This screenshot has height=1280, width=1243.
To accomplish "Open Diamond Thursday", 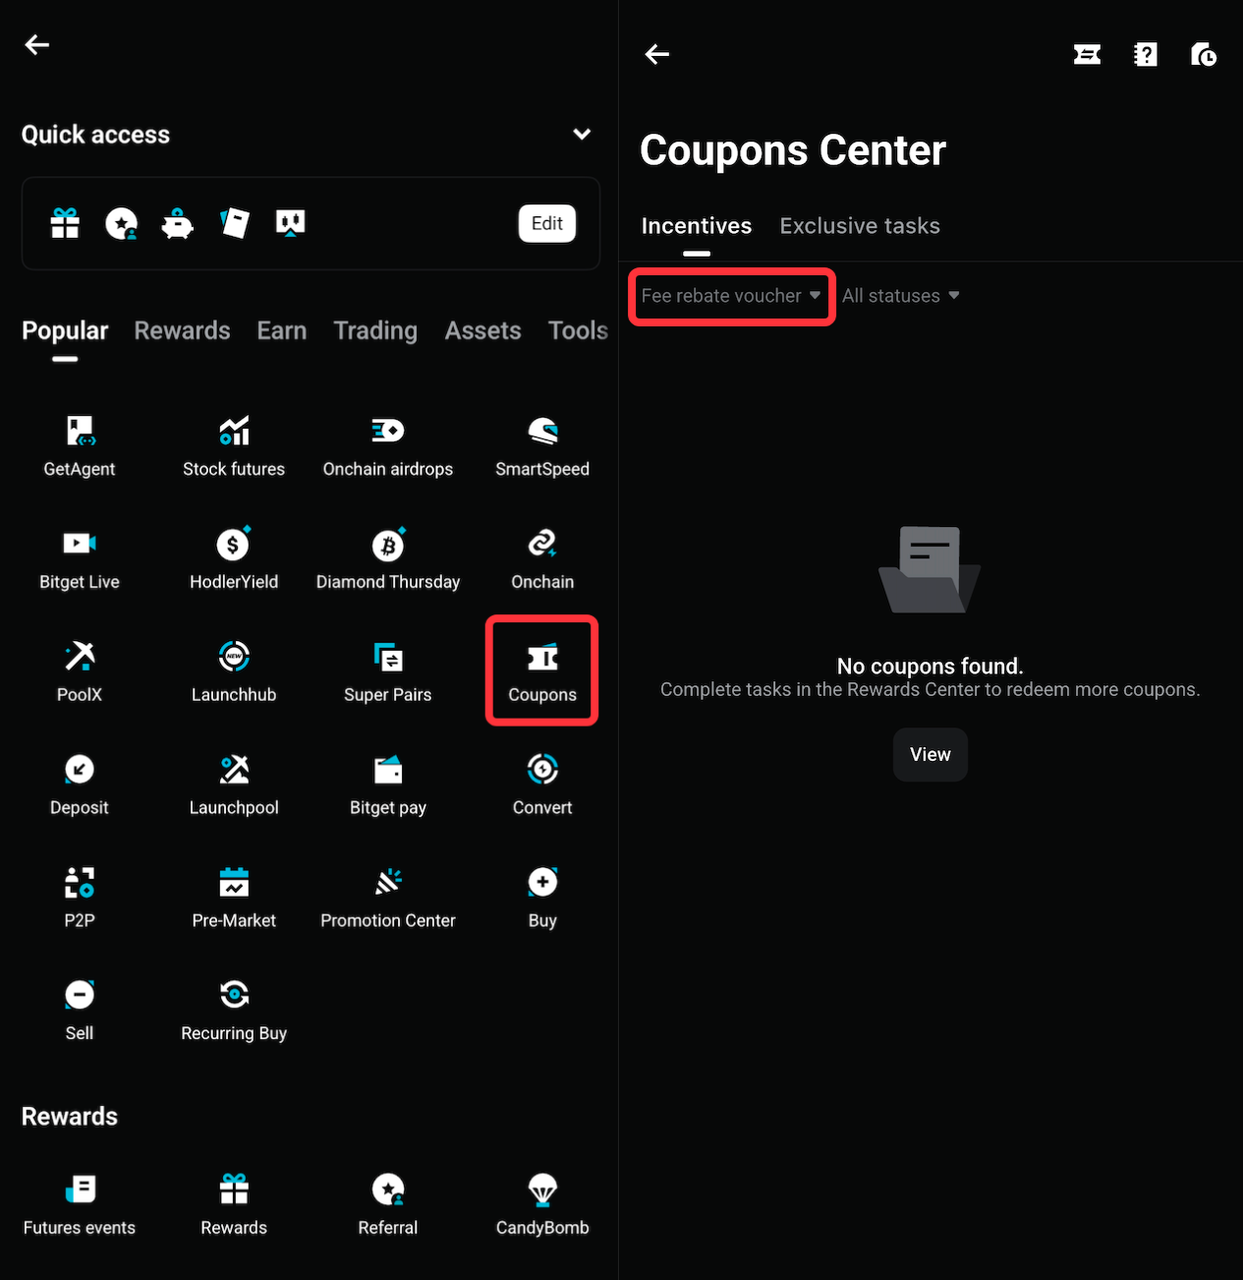I will pos(388,557).
